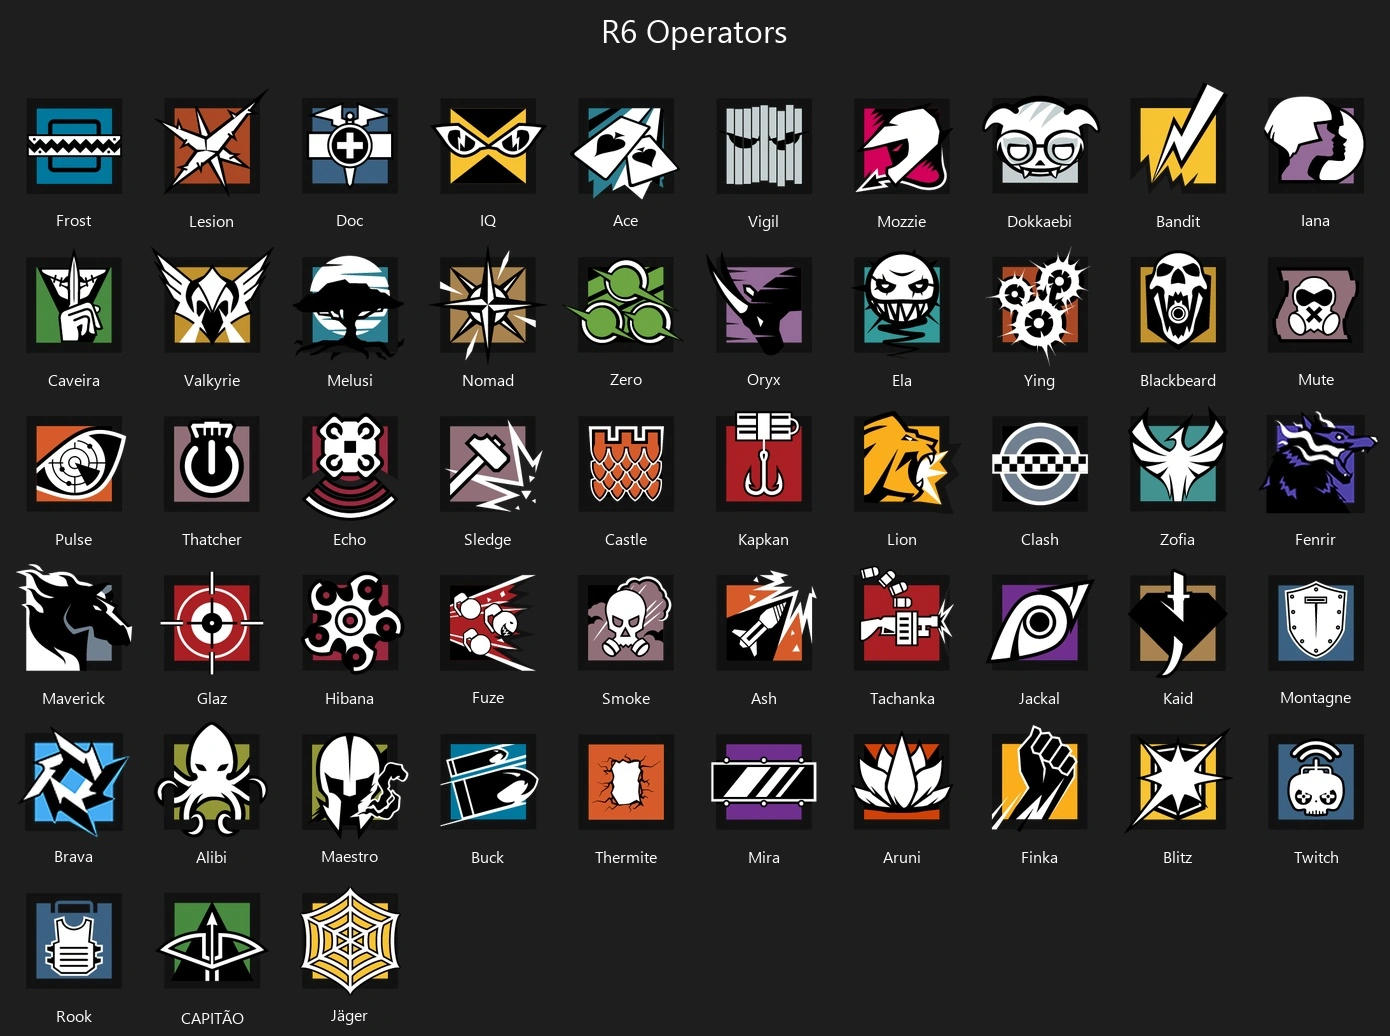Click the CAPITÃO name label
This screenshot has height=1036, width=1390.
tap(212, 1018)
